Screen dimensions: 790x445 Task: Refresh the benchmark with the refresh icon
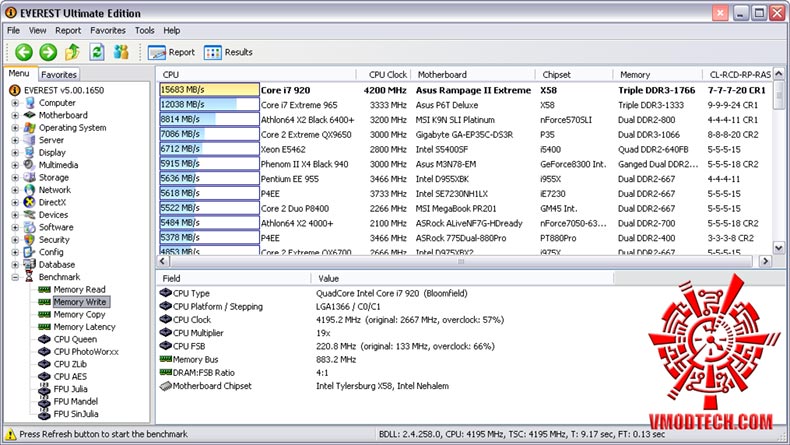97,51
